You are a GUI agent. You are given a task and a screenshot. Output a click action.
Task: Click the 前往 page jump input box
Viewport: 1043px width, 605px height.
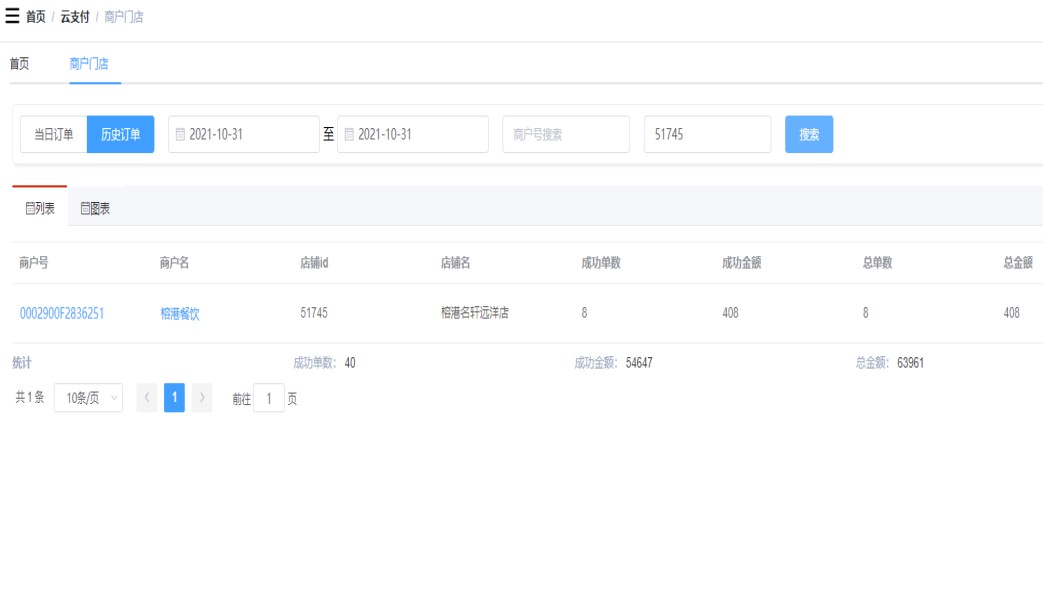tap(269, 399)
